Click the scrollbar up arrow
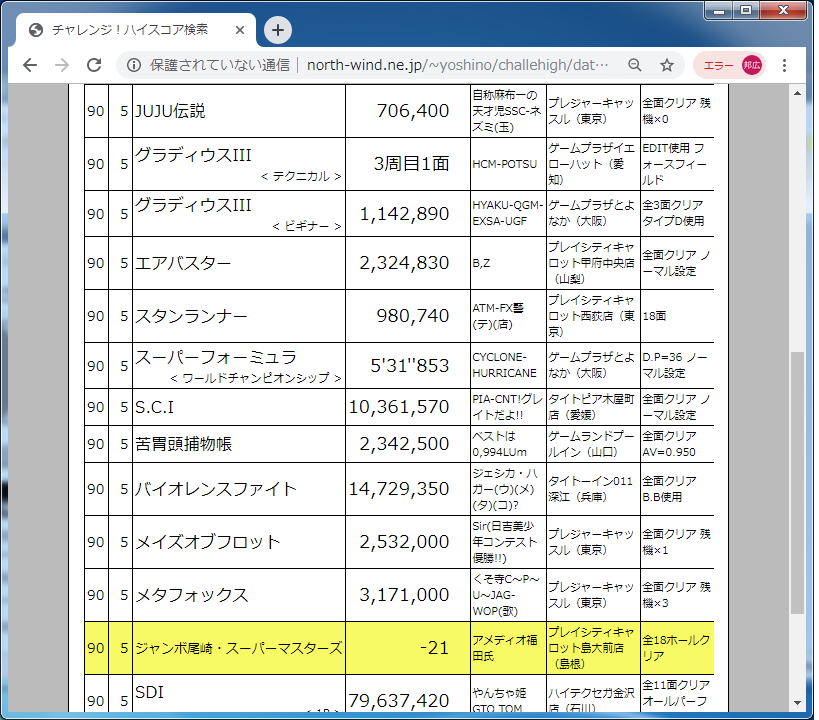 pos(797,94)
